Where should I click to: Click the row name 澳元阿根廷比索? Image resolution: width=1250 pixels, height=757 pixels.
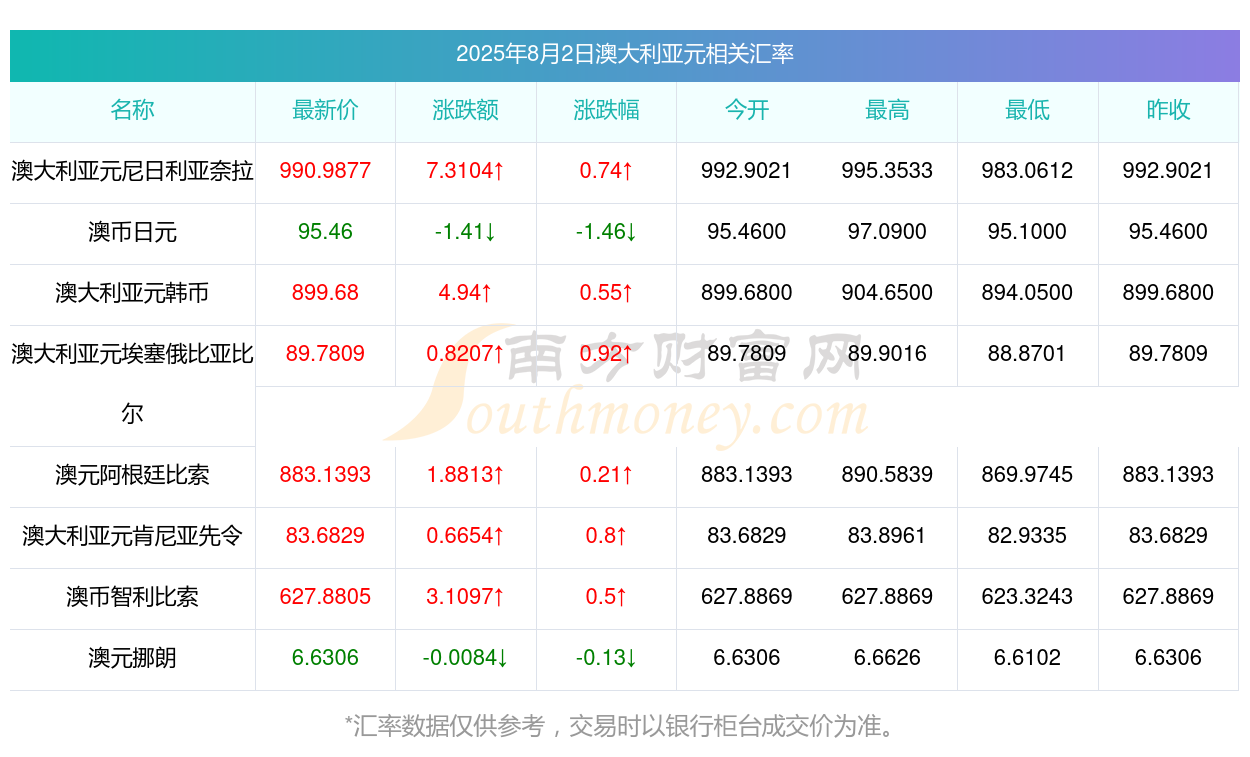pyautogui.click(x=132, y=475)
